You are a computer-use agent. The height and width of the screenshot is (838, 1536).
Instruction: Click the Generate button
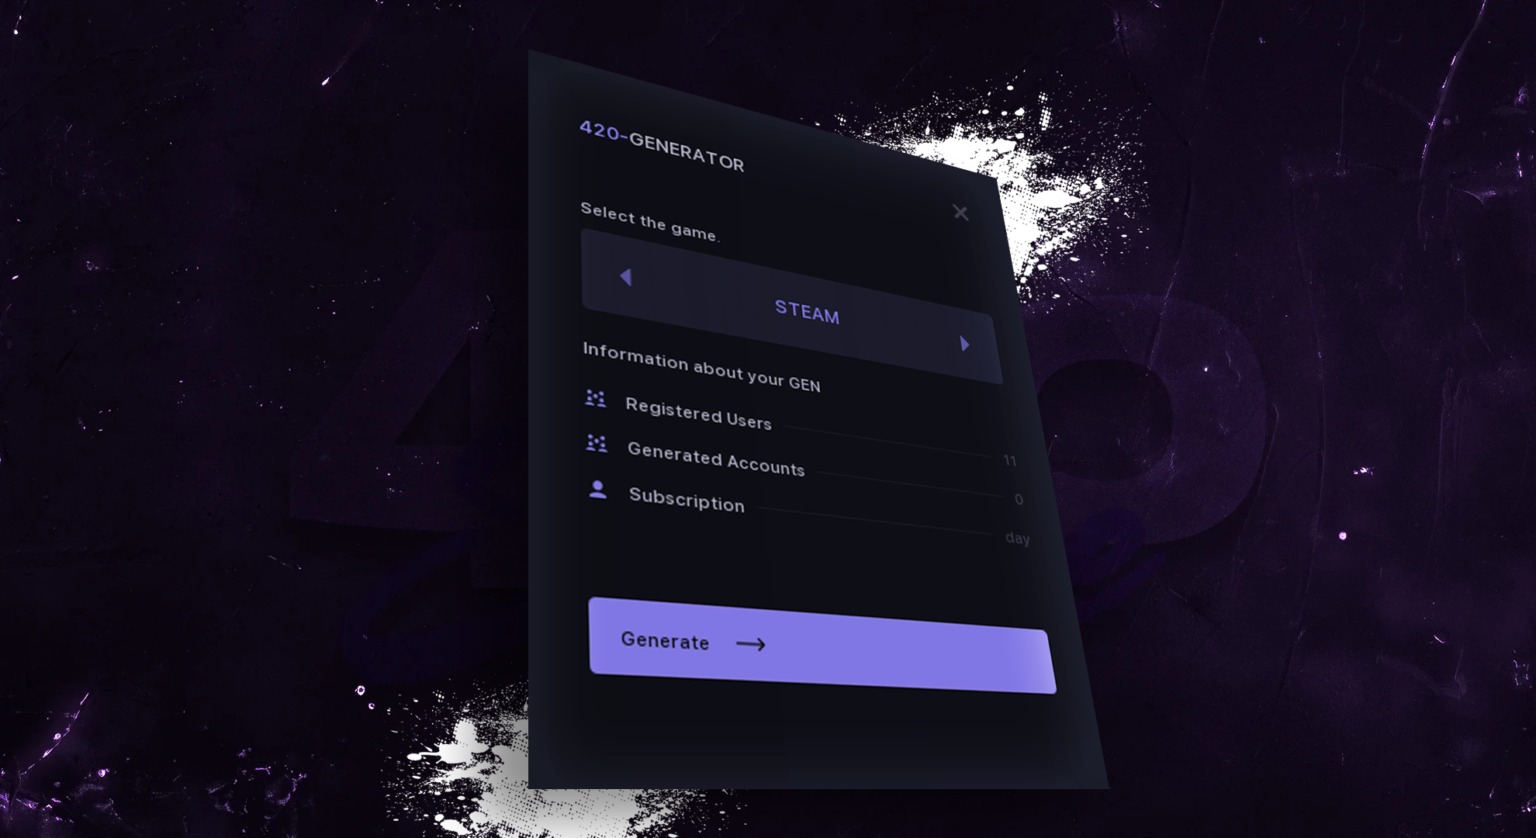821,646
